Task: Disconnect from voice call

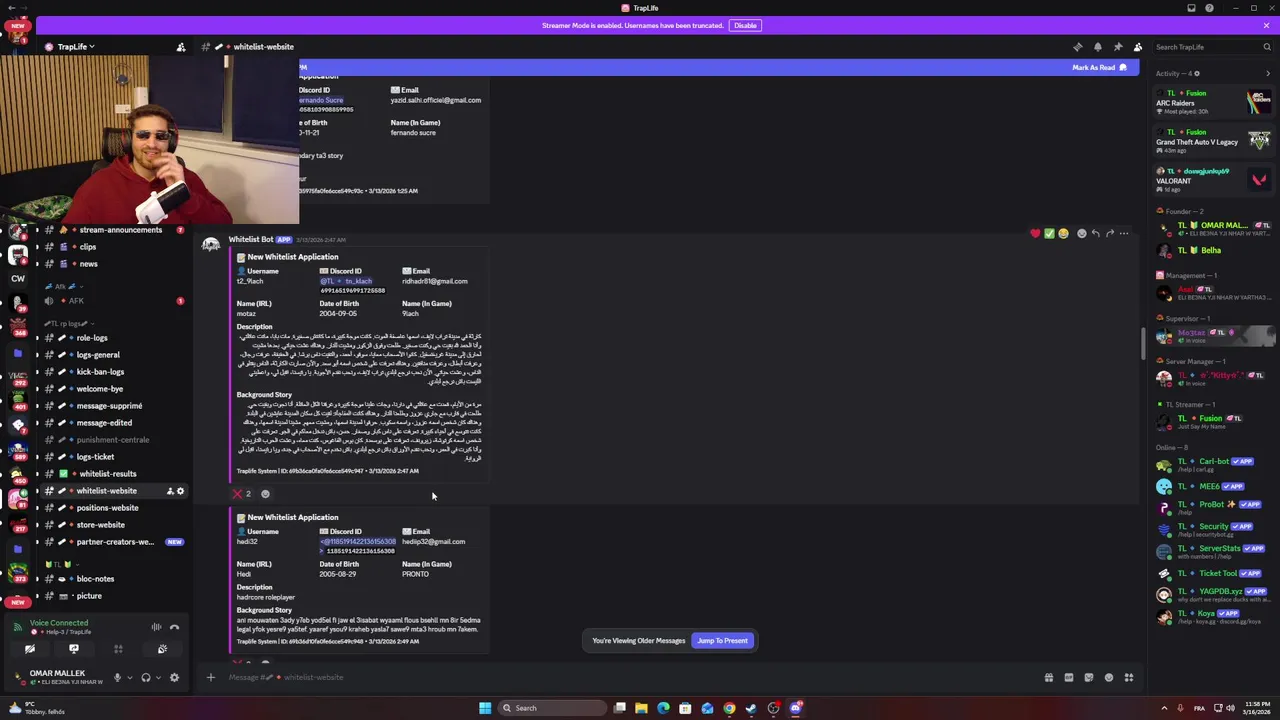Action: (174, 627)
